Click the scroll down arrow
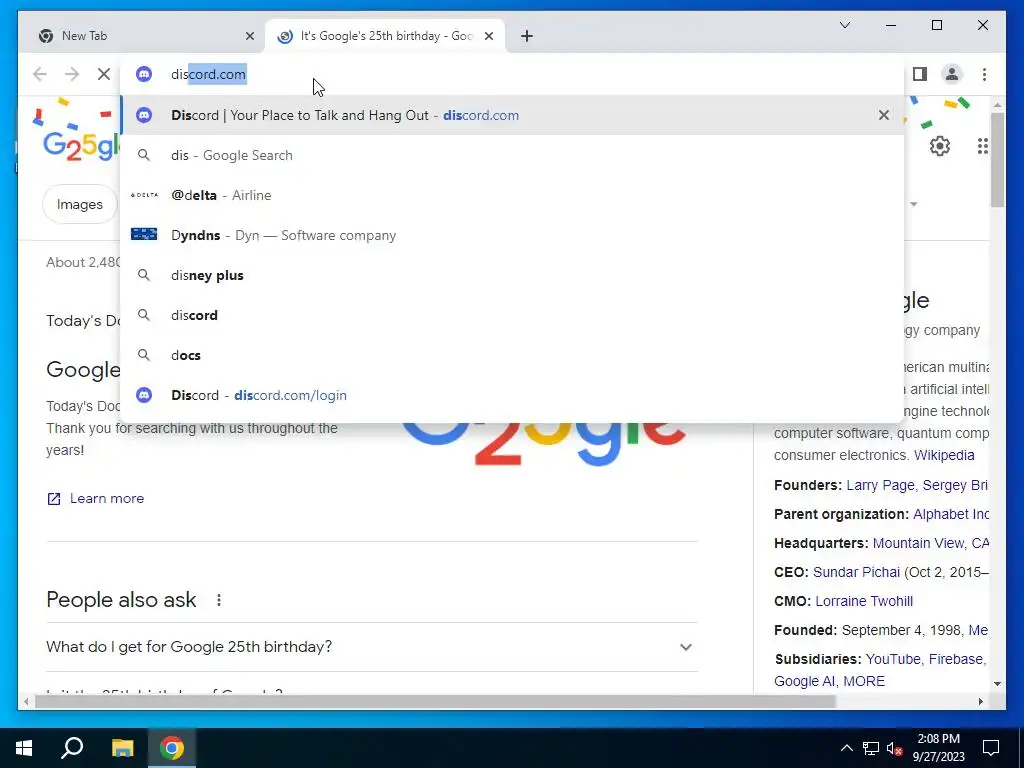This screenshot has height=768, width=1024. click(x=997, y=684)
